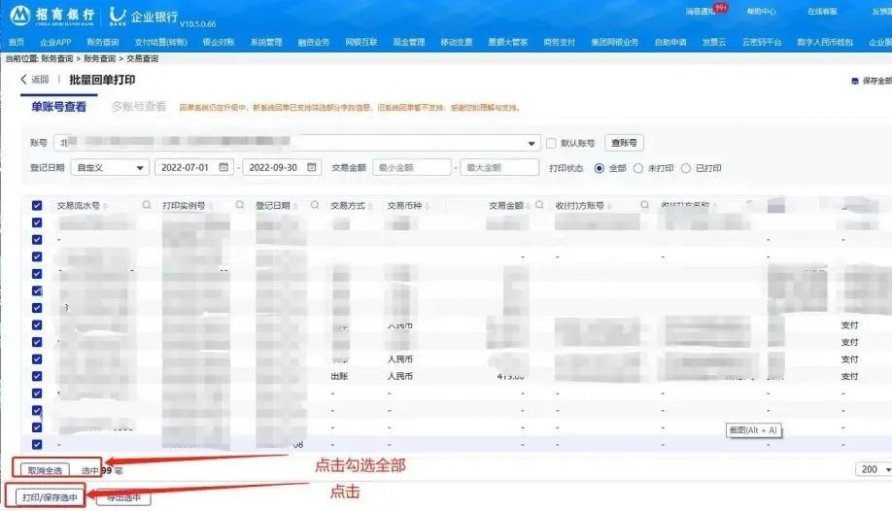Click the U-Bank 企业银行 logo
The image size is (892, 511).
coord(144,17)
